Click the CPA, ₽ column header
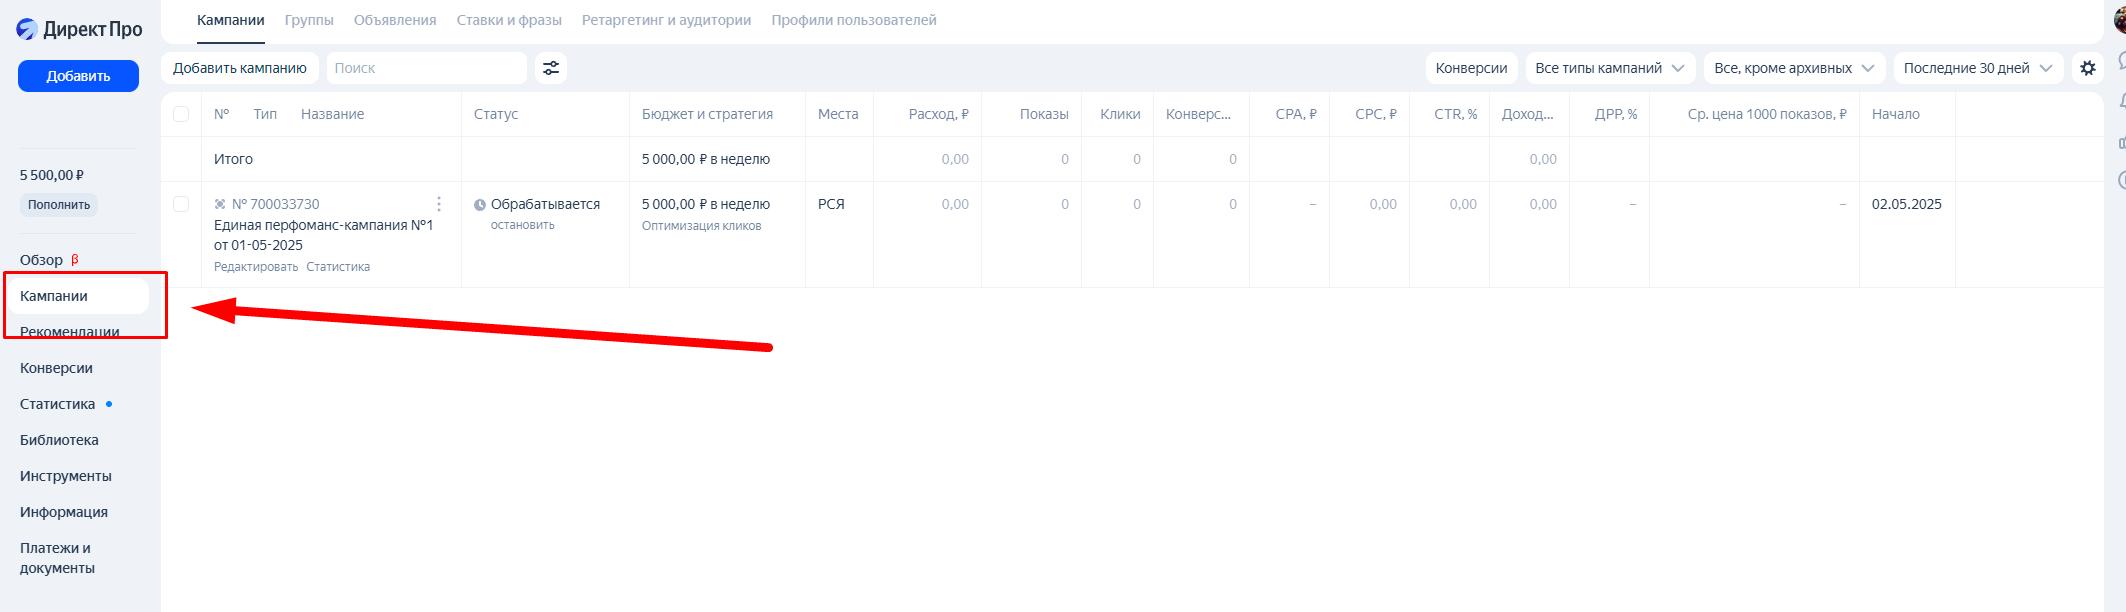Image resolution: width=2126 pixels, height=612 pixels. (1296, 114)
